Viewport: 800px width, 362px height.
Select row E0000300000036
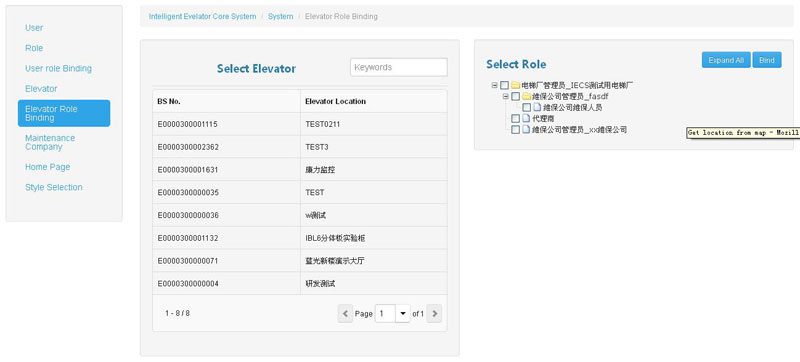(x=300, y=215)
